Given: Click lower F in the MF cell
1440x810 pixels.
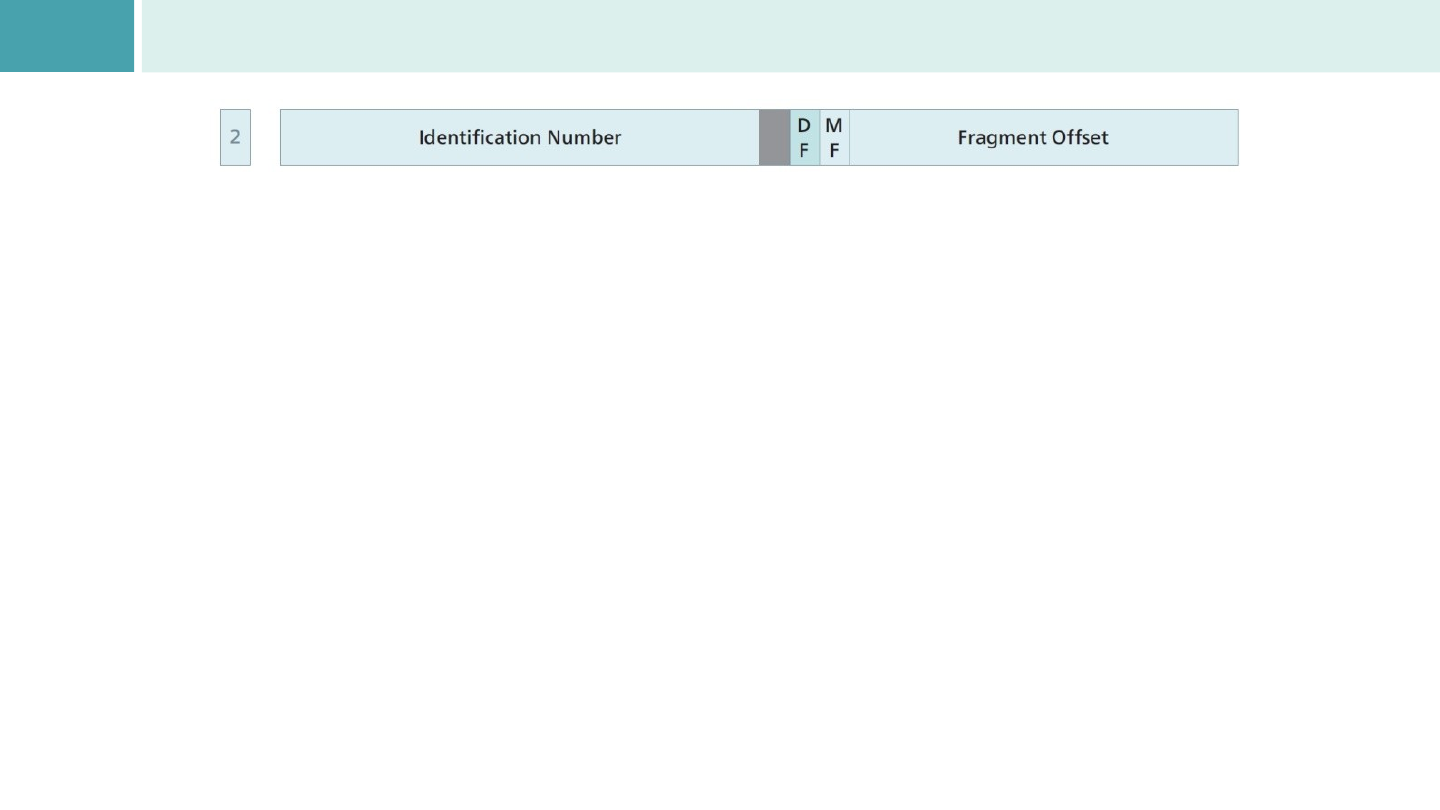Looking at the screenshot, I should 834,152.
